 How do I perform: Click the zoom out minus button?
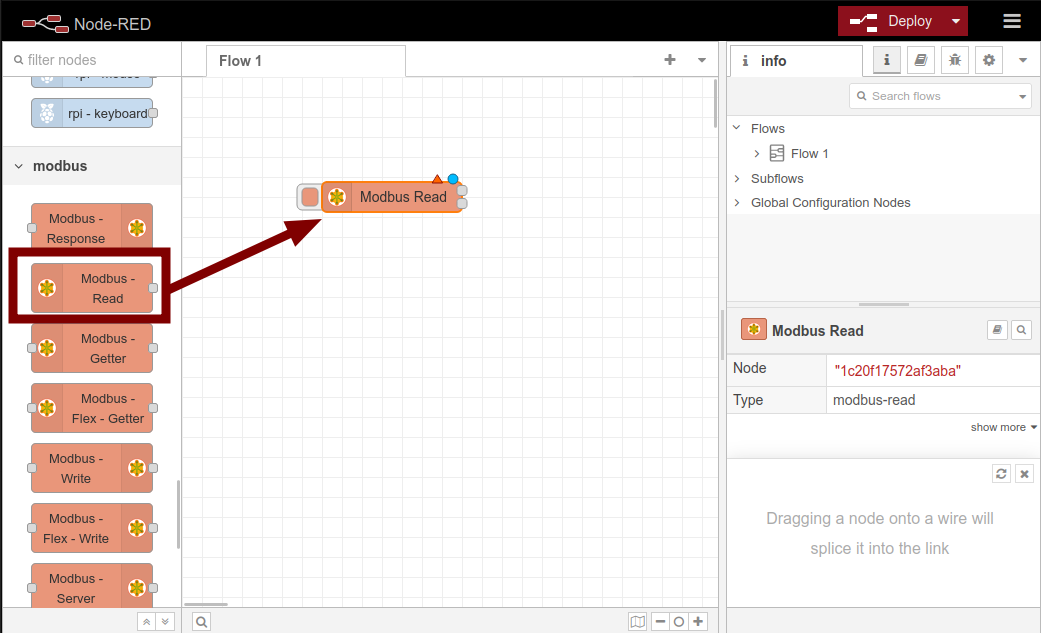pos(660,622)
